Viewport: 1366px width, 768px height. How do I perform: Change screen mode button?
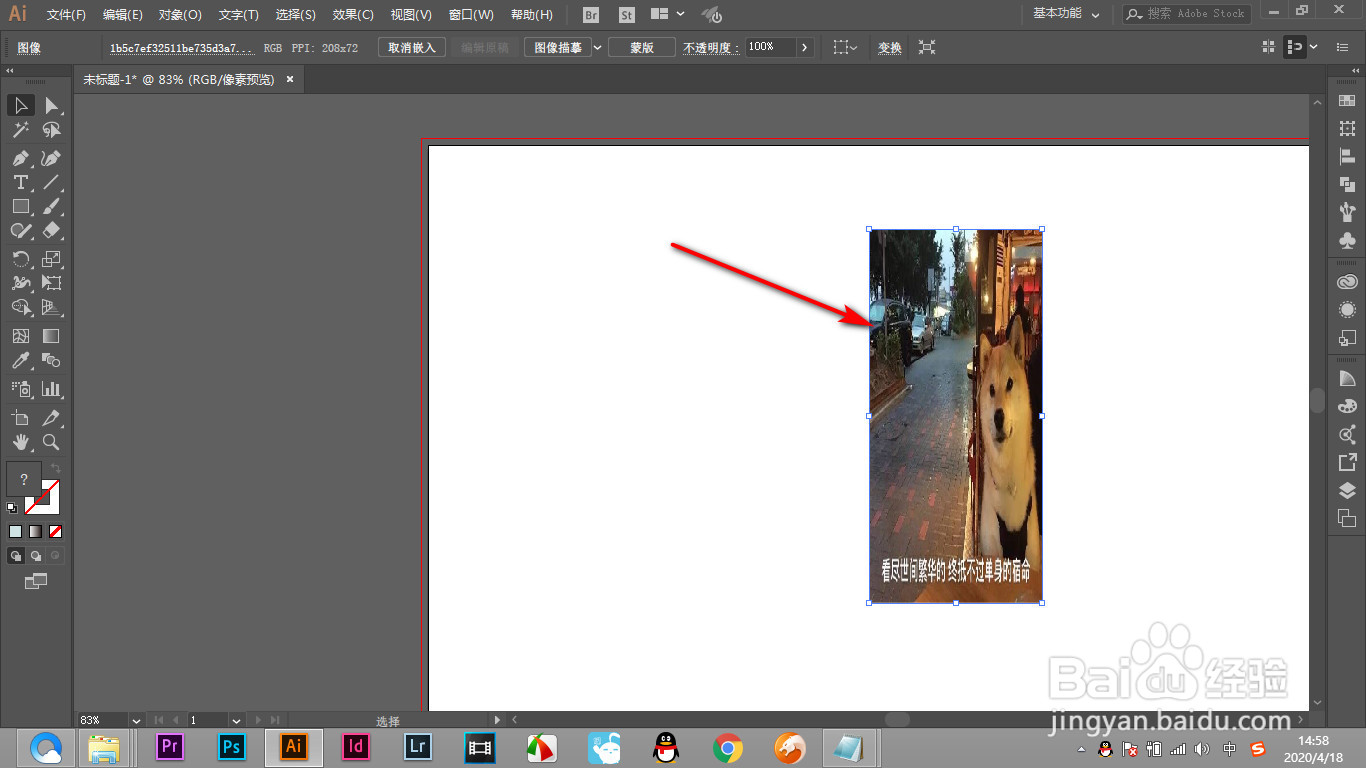[x=35, y=581]
